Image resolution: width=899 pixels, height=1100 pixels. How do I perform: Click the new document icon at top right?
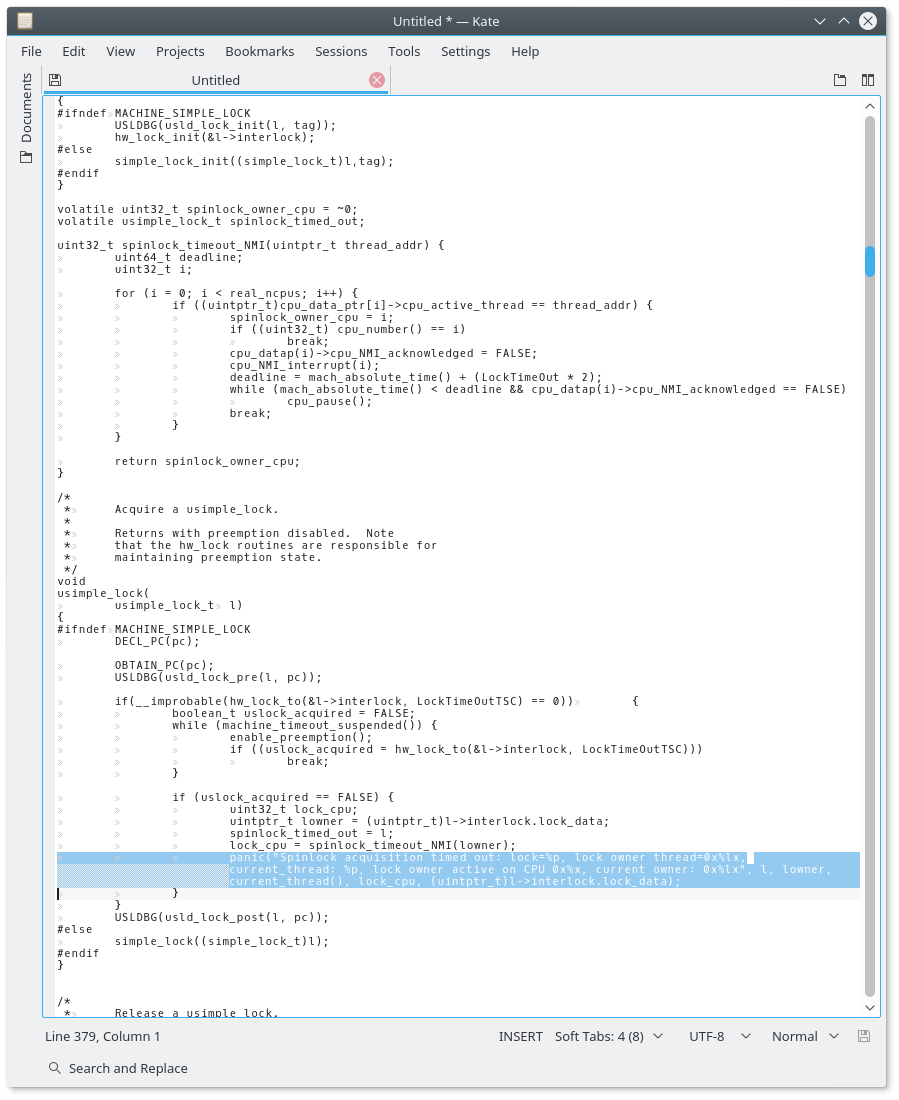(839, 80)
